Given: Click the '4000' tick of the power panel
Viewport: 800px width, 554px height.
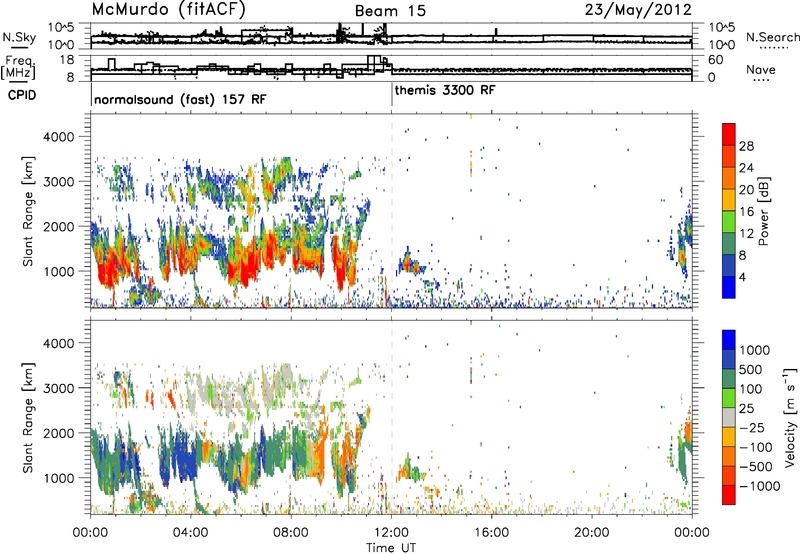Looking at the screenshot, I should point(59,137).
